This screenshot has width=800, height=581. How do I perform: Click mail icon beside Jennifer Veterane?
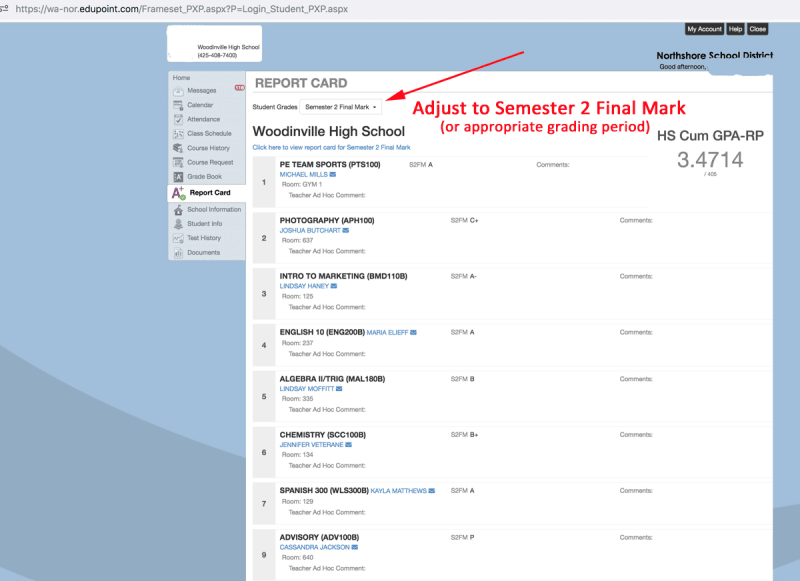pyautogui.click(x=345, y=445)
